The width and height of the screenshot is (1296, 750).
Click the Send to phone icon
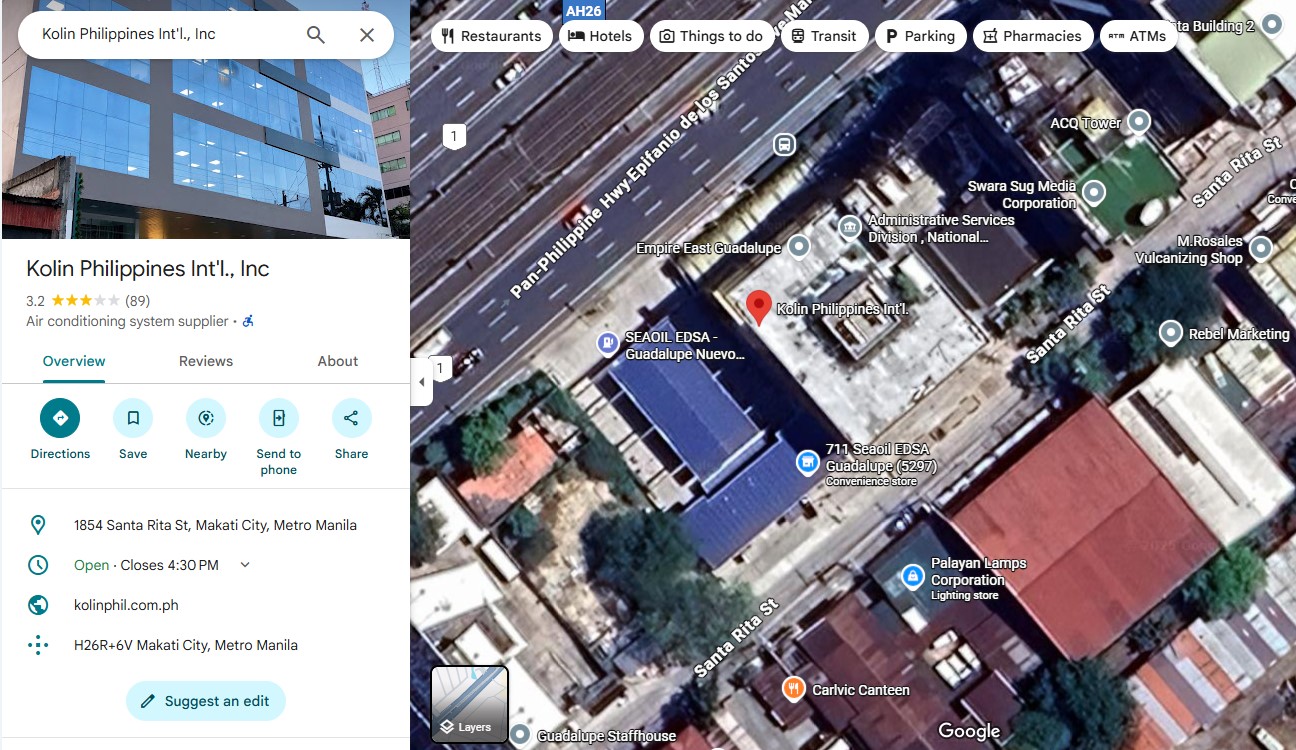point(279,418)
